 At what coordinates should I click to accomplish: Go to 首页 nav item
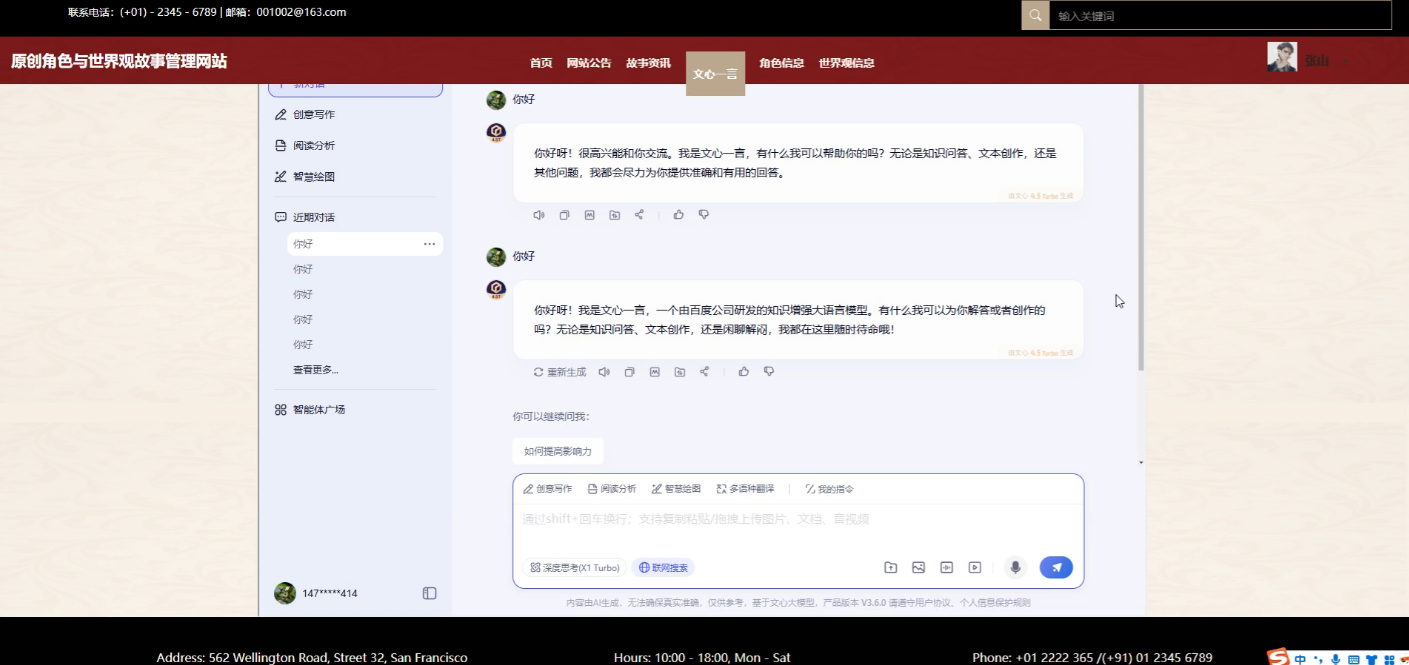[541, 63]
